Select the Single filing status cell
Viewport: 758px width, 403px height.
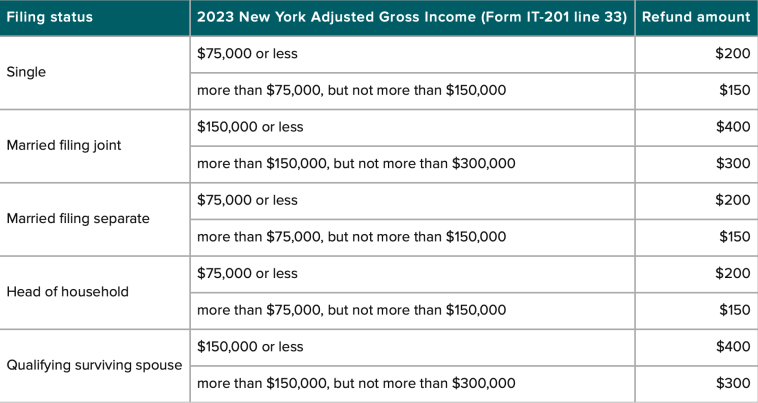(x=27, y=72)
